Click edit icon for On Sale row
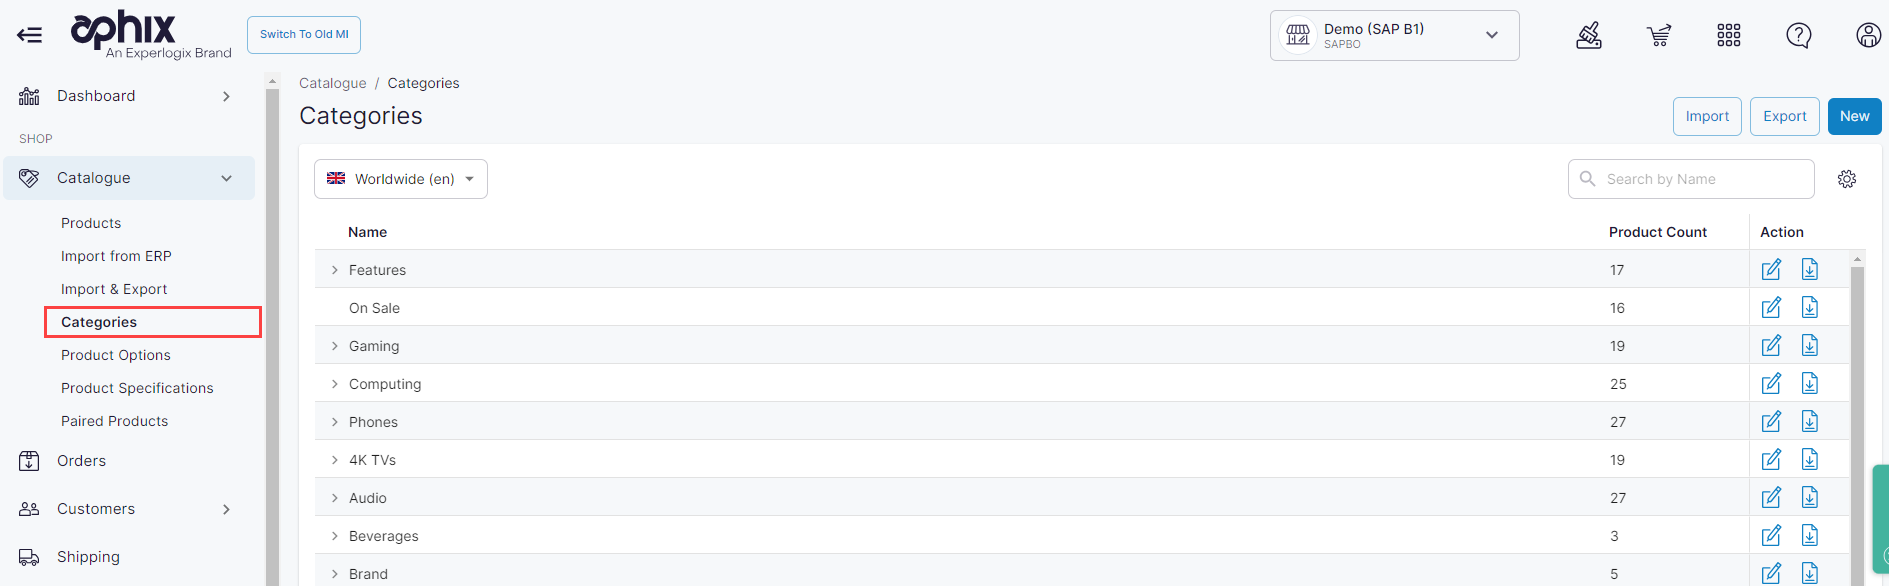This screenshot has height=586, width=1889. point(1771,308)
